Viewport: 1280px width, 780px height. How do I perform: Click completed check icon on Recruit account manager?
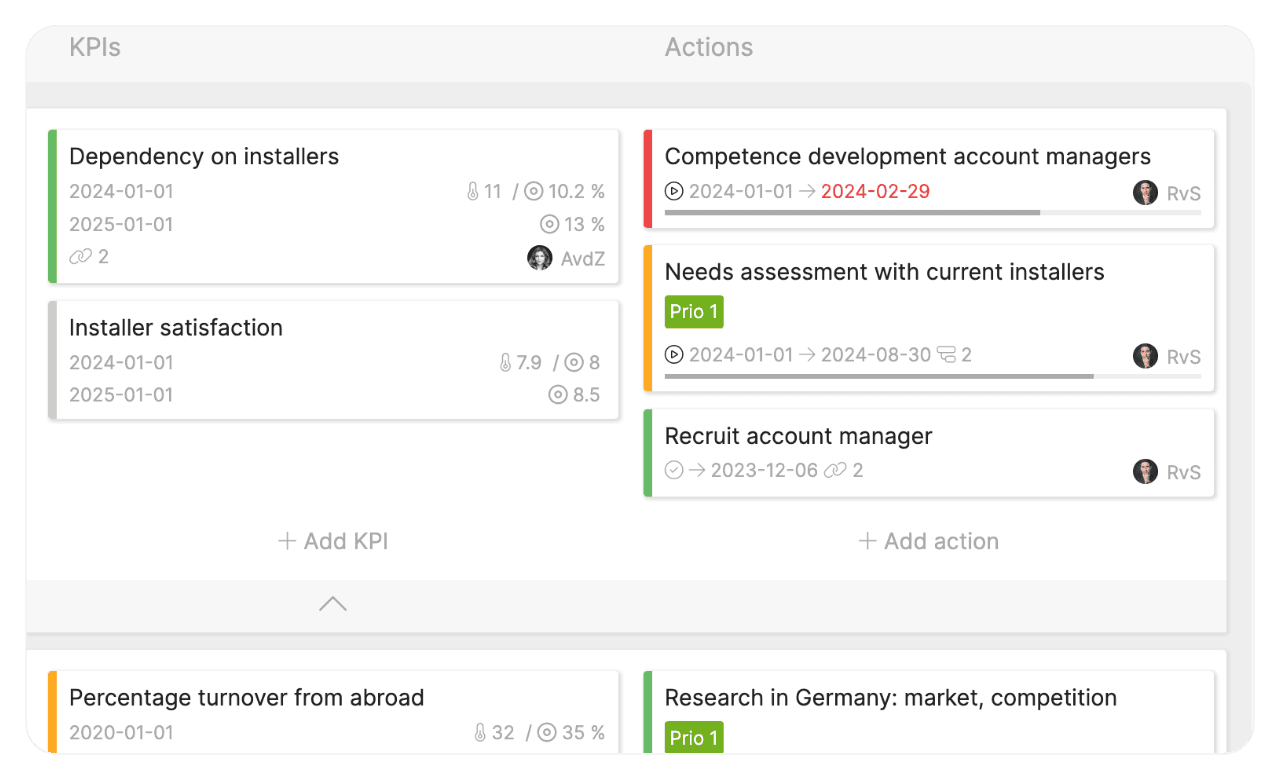pyautogui.click(x=674, y=470)
